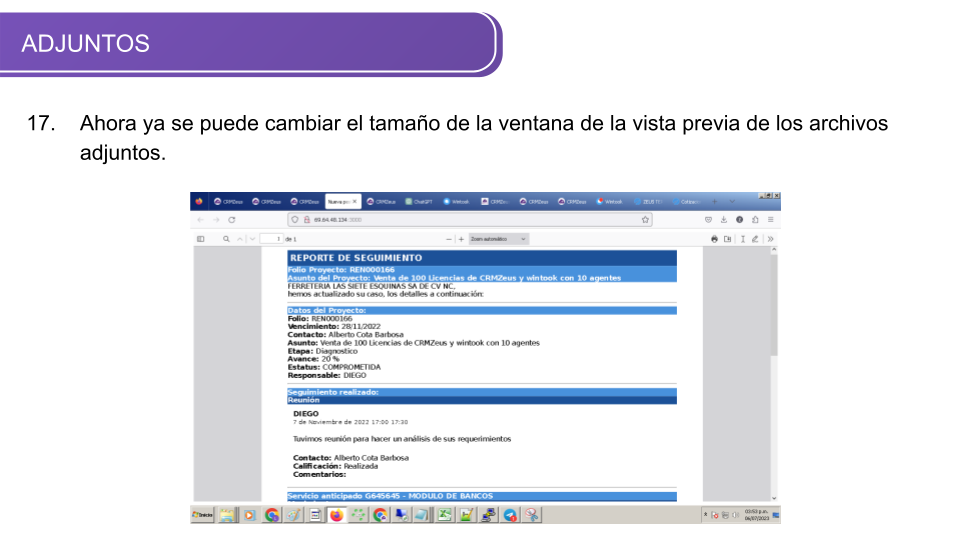Switch to the ZEUS TE tab

point(648,201)
